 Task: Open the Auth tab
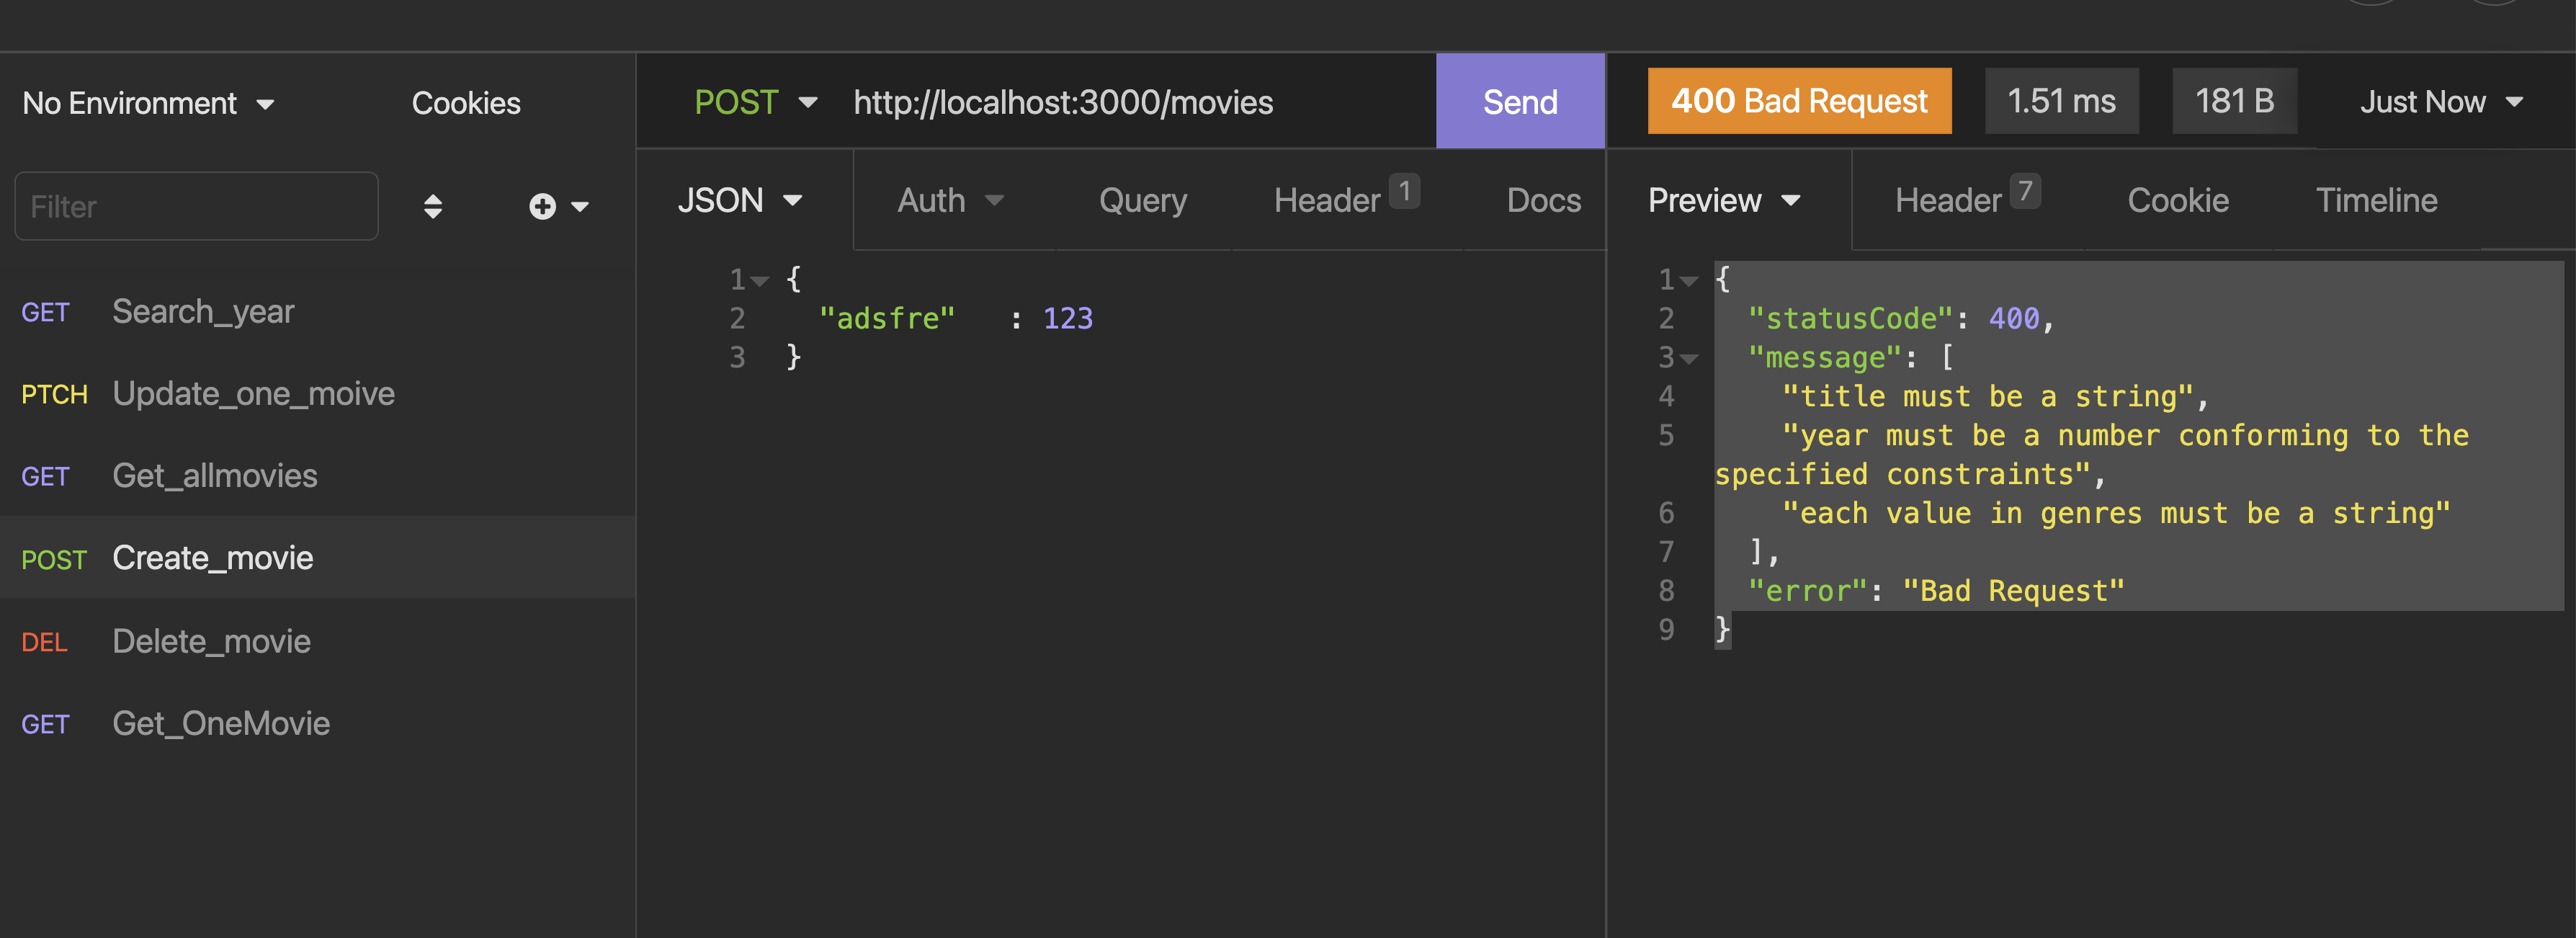coord(949,200)
